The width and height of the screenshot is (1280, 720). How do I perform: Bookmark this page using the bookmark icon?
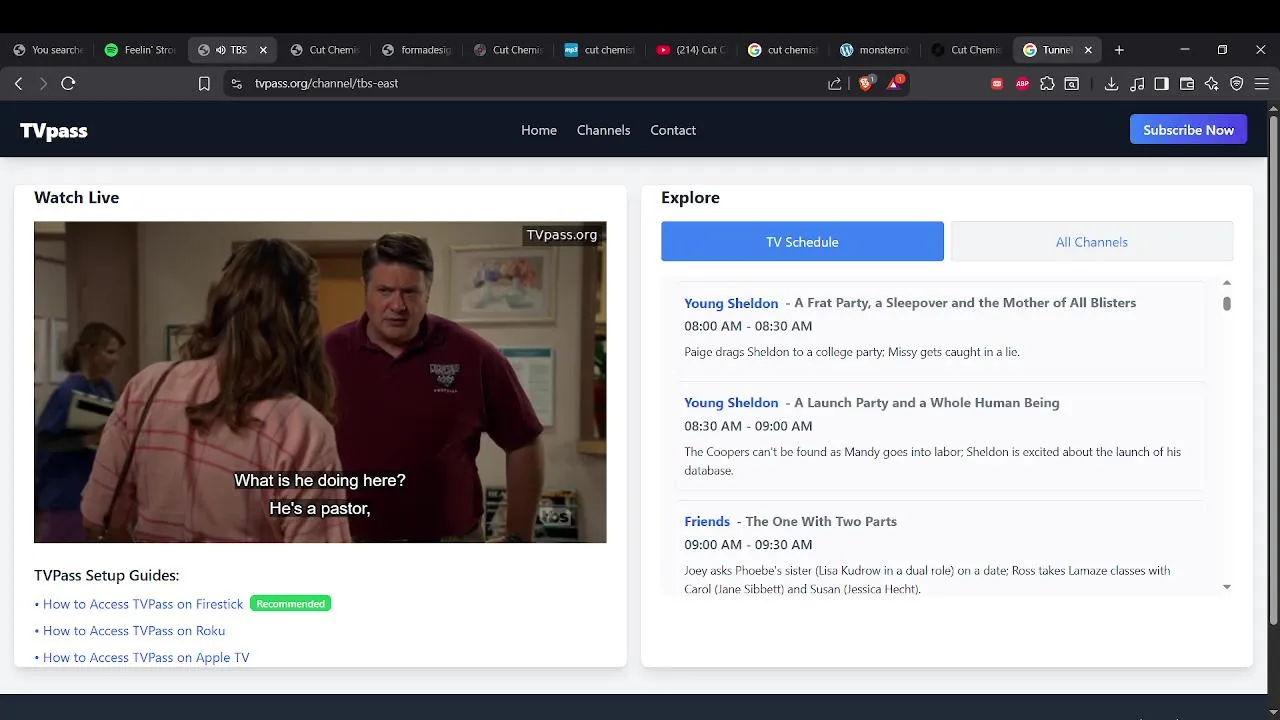(204, 84)
